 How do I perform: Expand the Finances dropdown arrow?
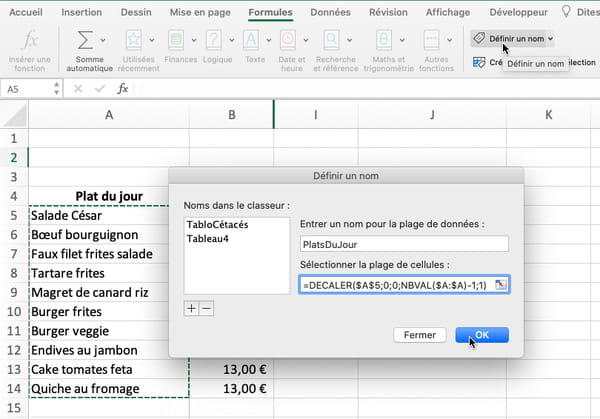click(x=194, y=40)
